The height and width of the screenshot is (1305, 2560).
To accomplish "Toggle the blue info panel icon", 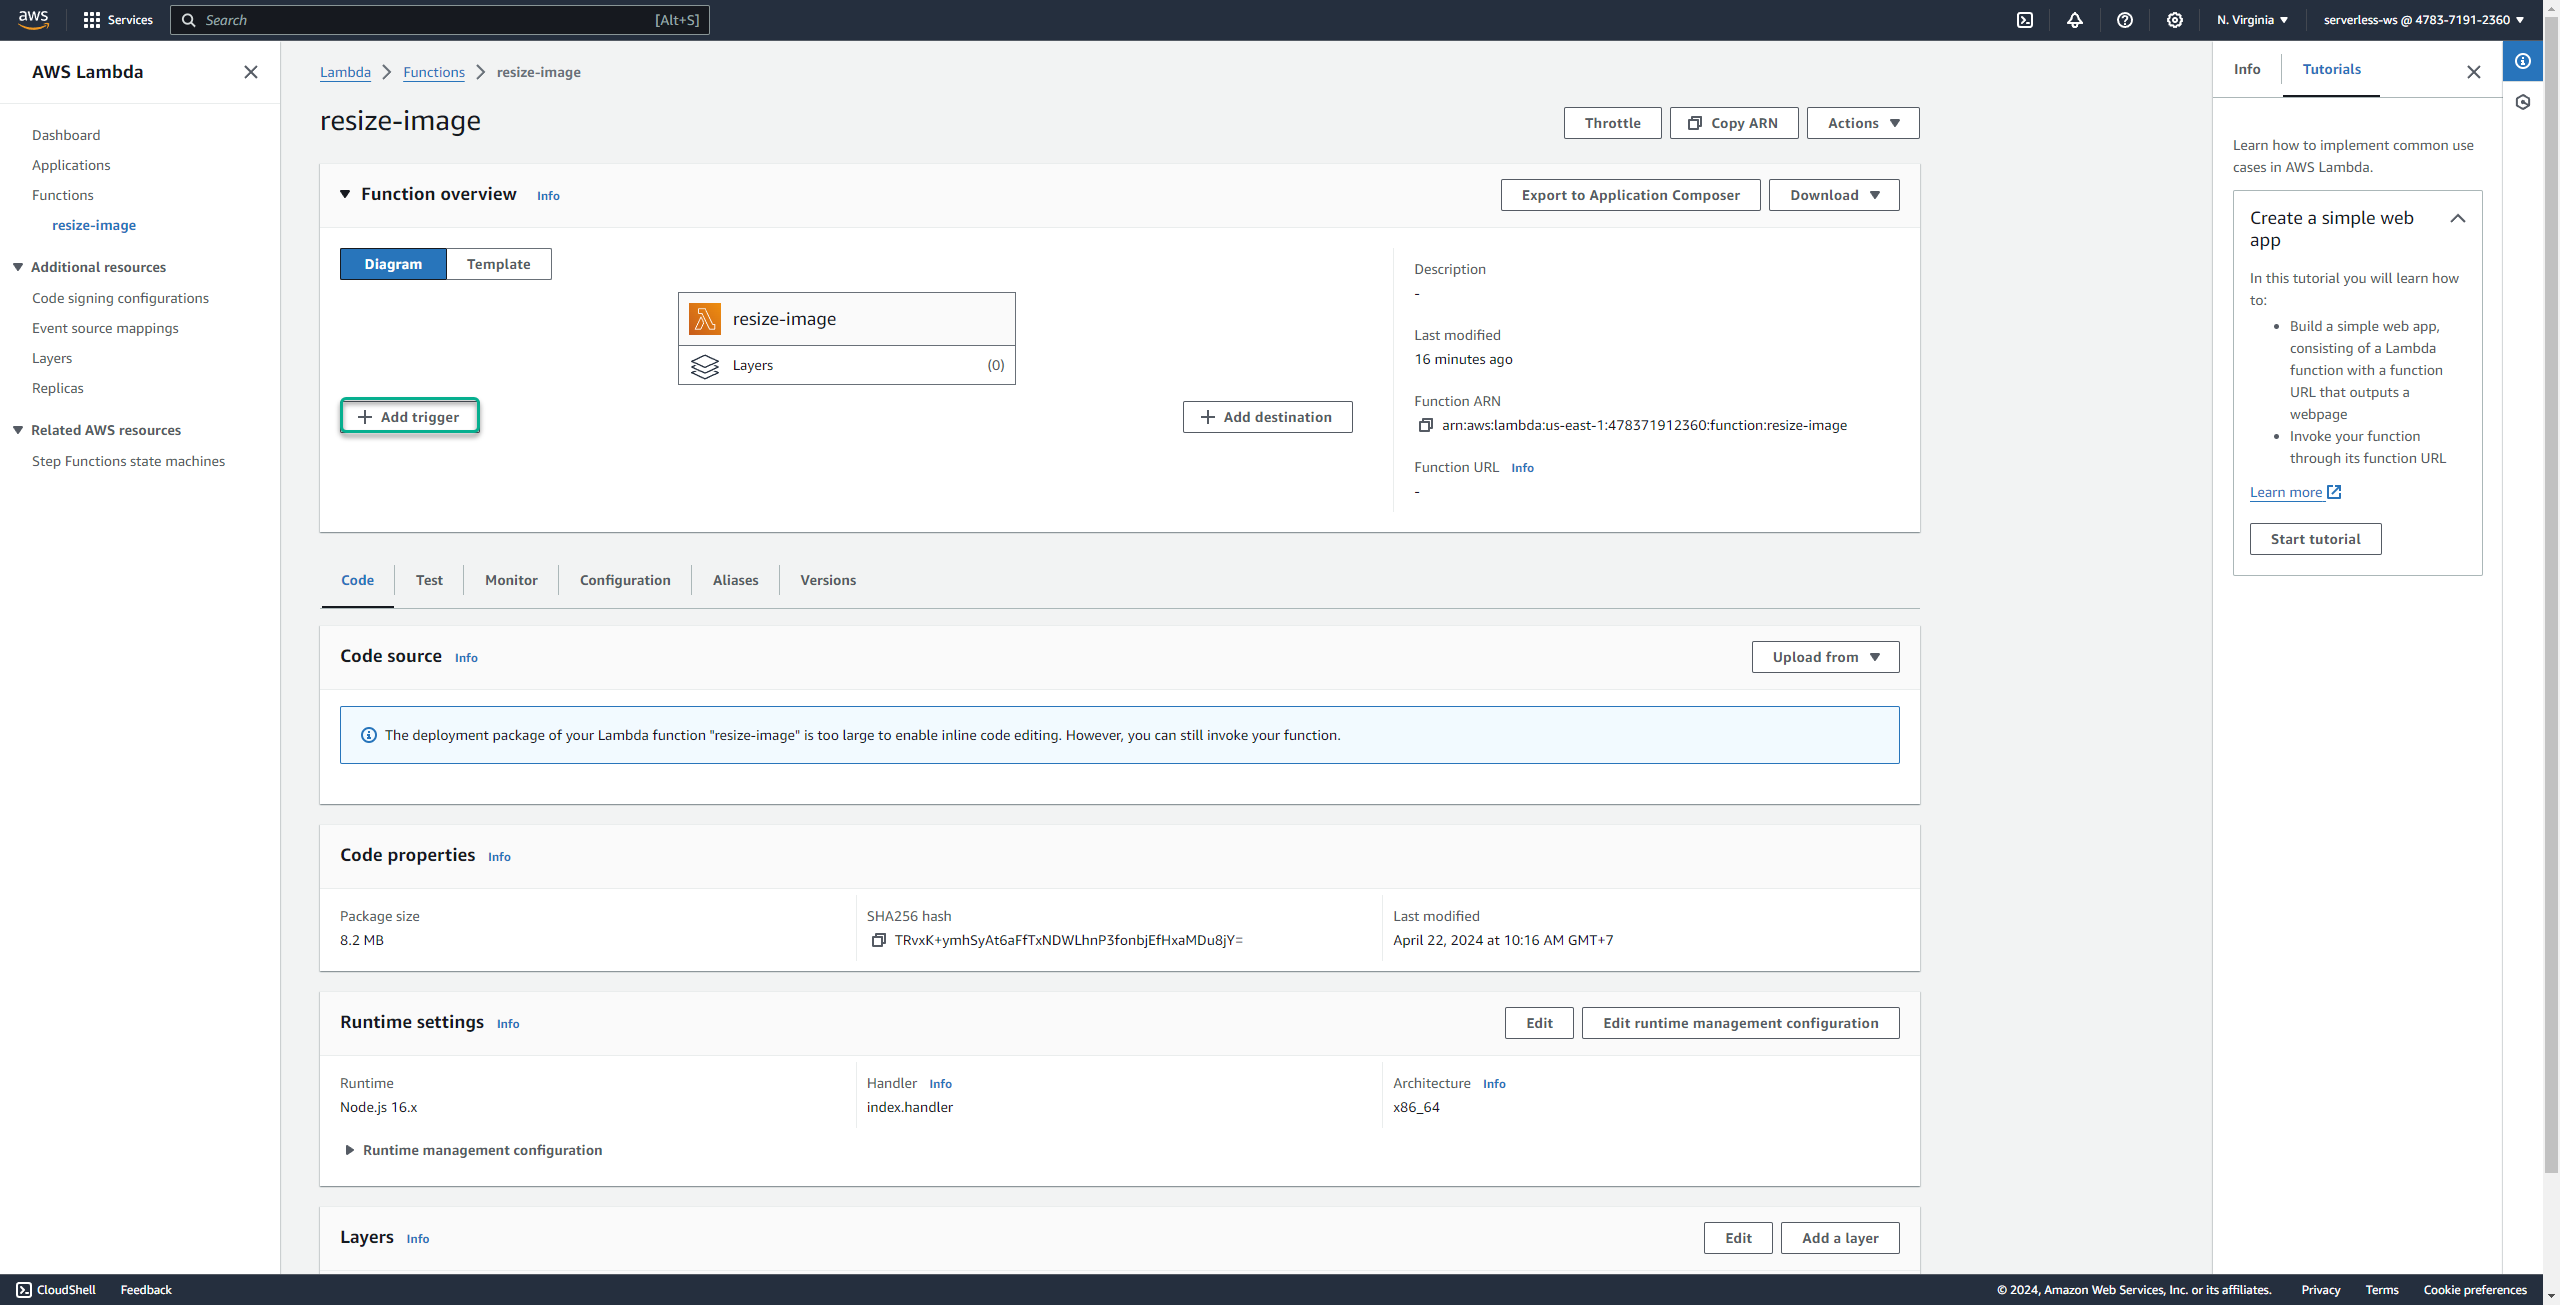I will pyautogui.click(x=2523, y=61).
